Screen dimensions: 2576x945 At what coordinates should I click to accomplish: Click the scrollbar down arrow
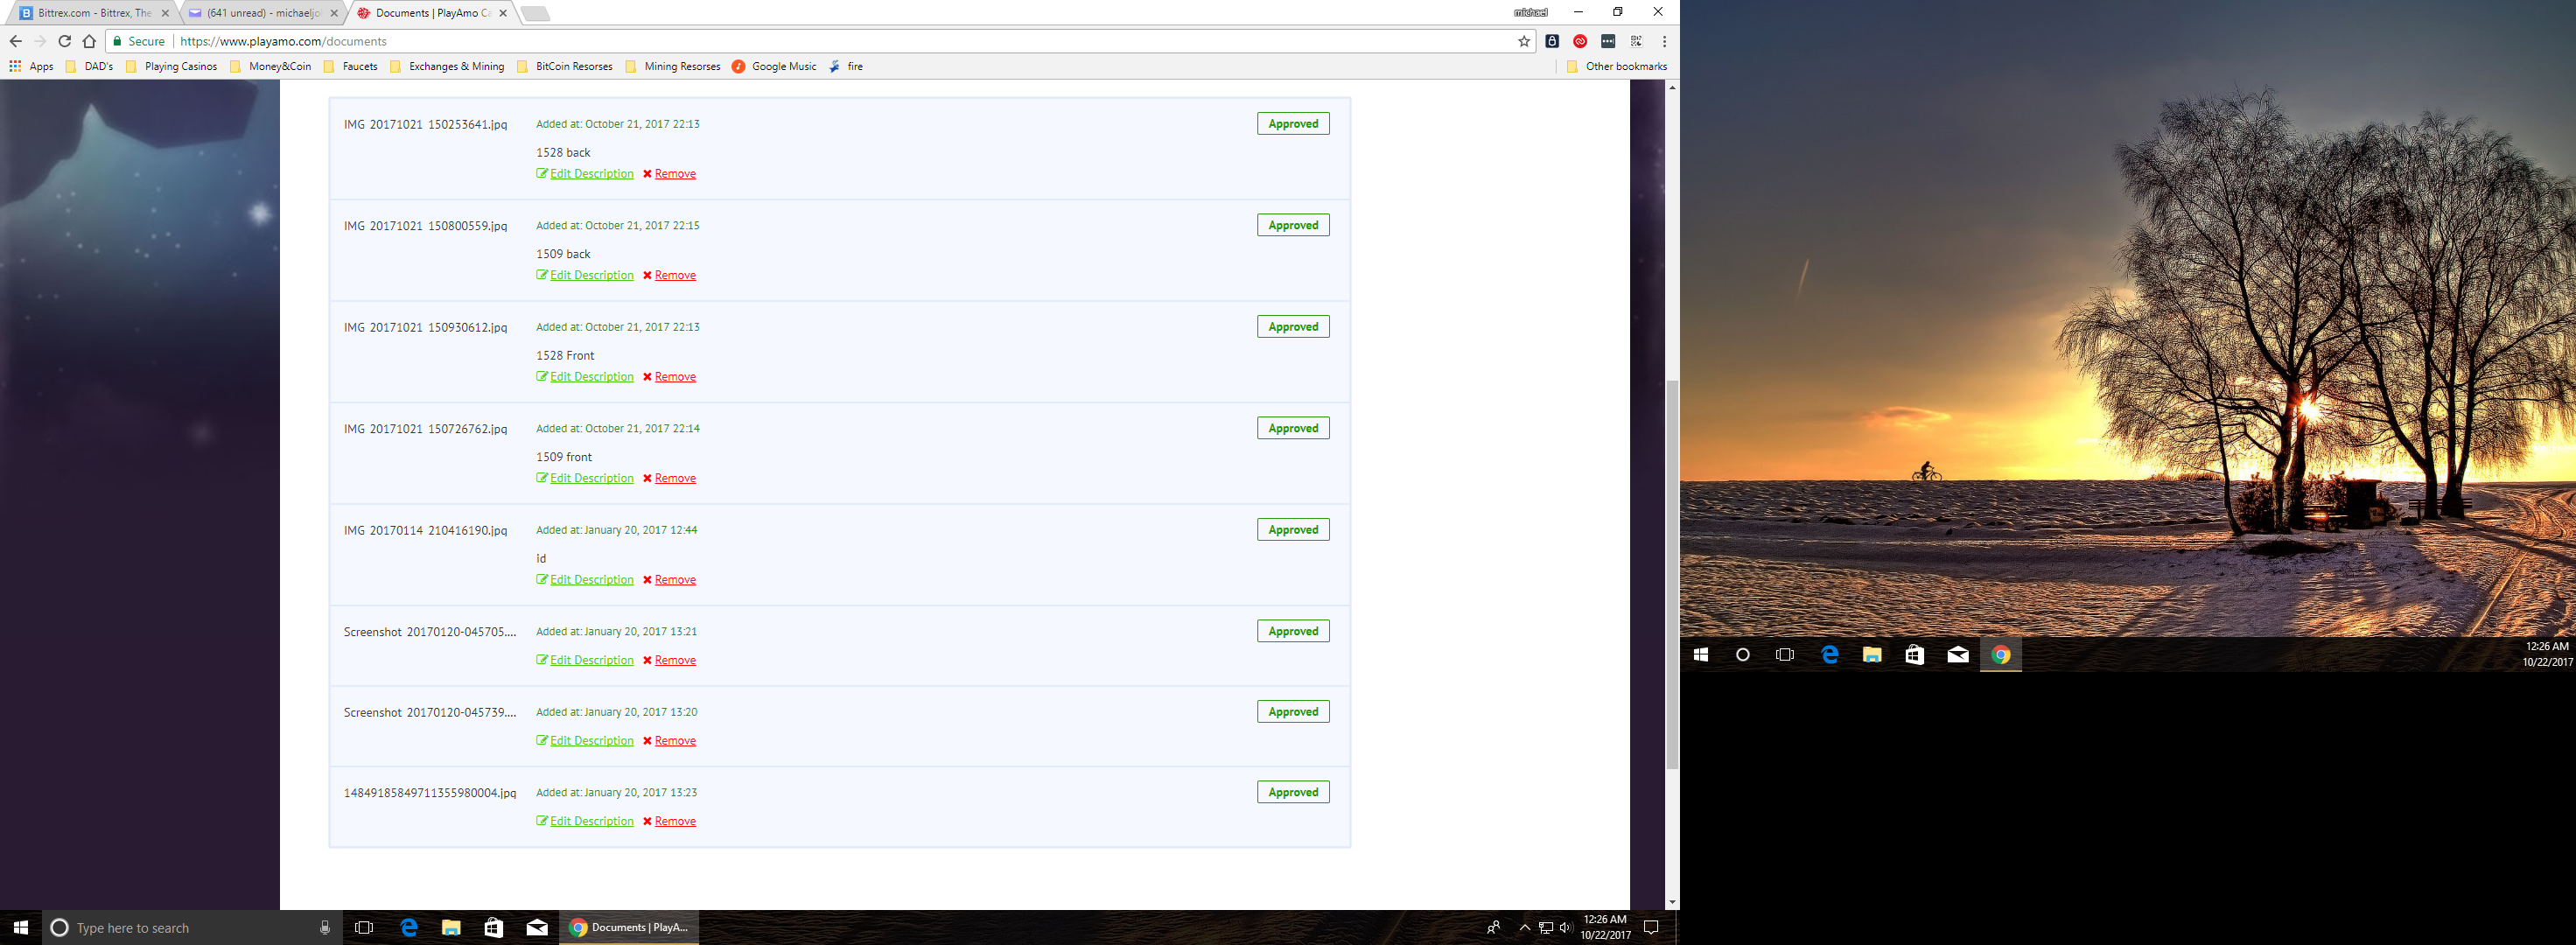click(x=1672, y=902)
